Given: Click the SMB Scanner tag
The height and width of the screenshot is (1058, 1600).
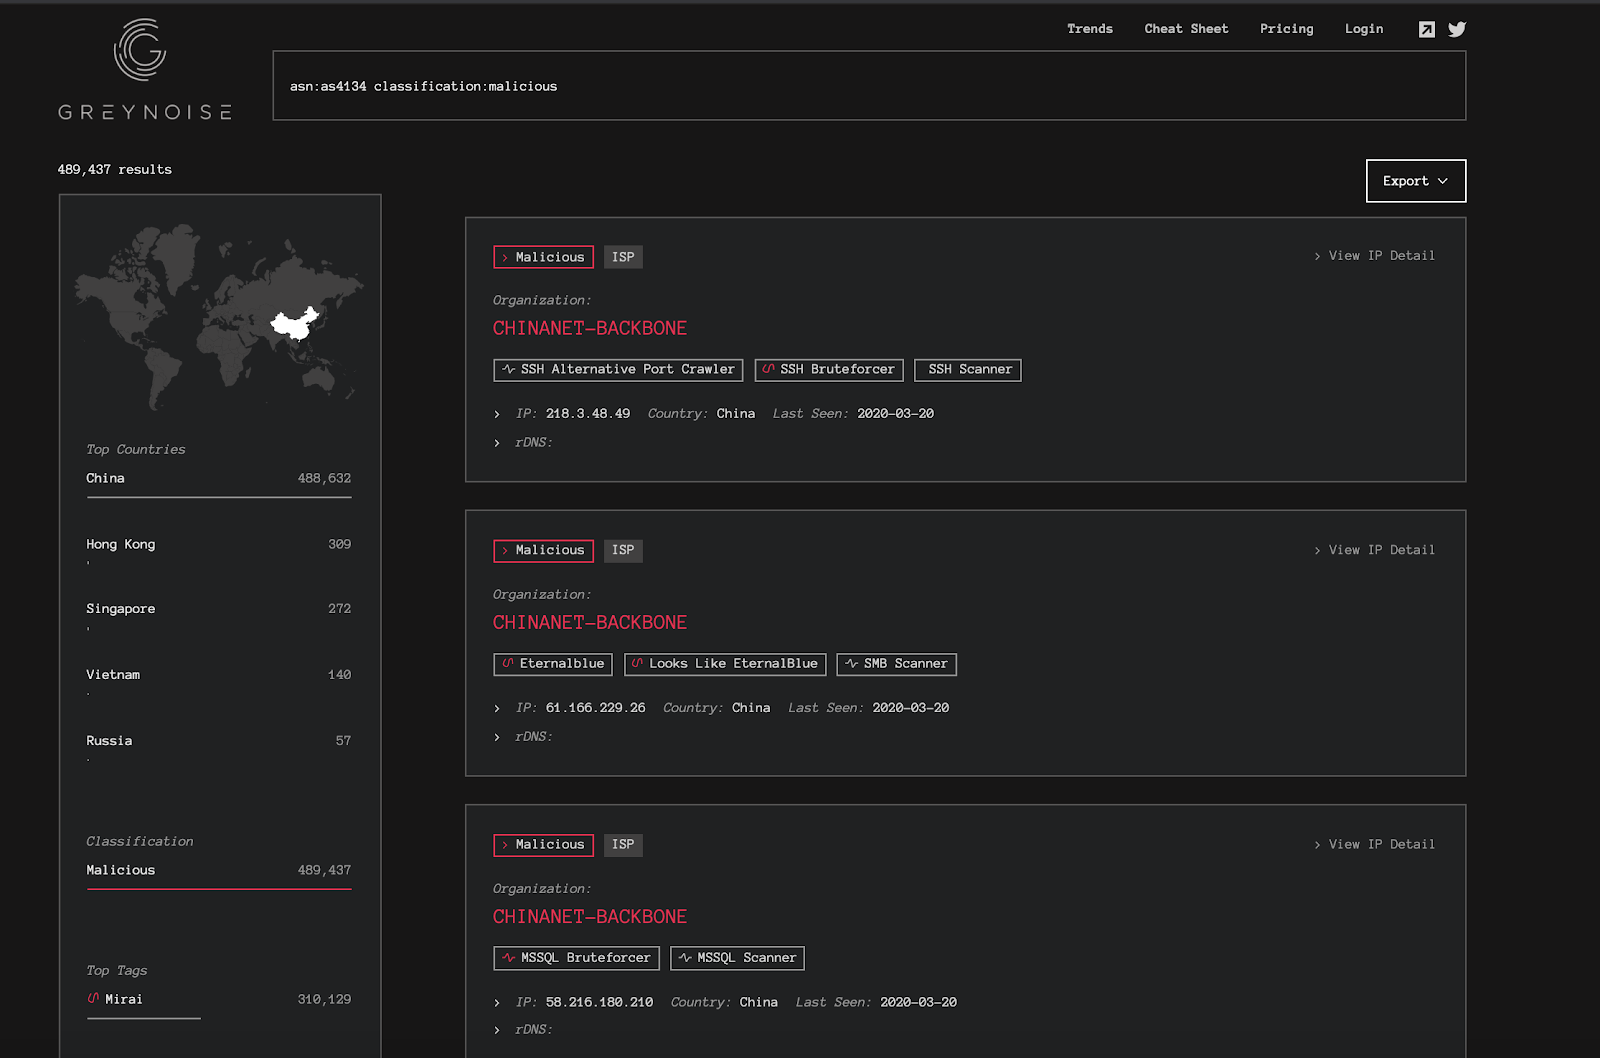Looking at the screenshot, I should tap(897, 664).
